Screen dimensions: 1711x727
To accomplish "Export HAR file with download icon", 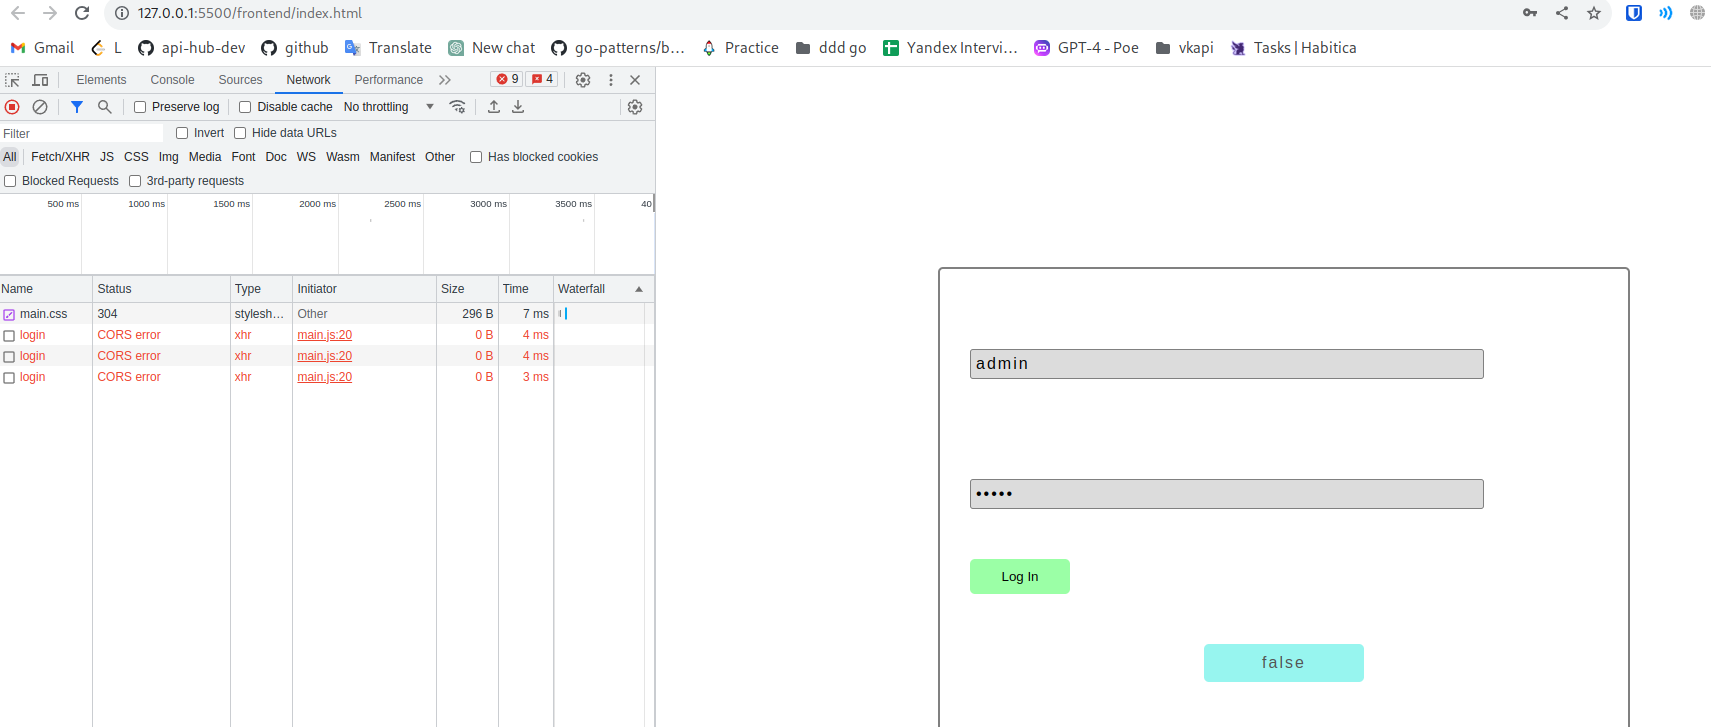I will click(518, 107).
